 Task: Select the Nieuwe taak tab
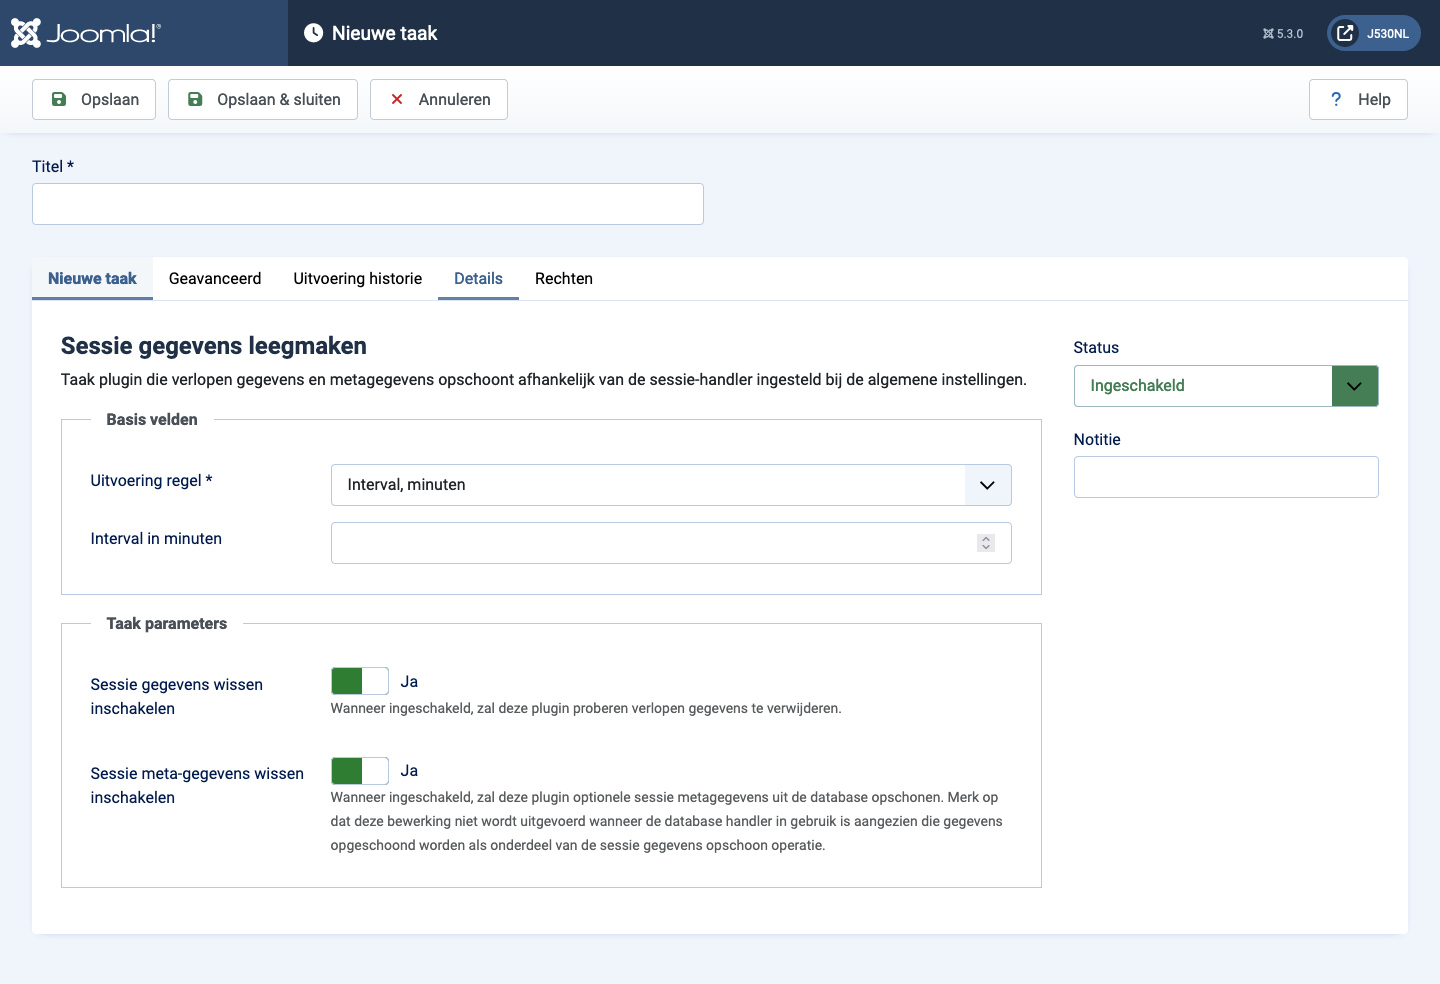pos(92,278)
